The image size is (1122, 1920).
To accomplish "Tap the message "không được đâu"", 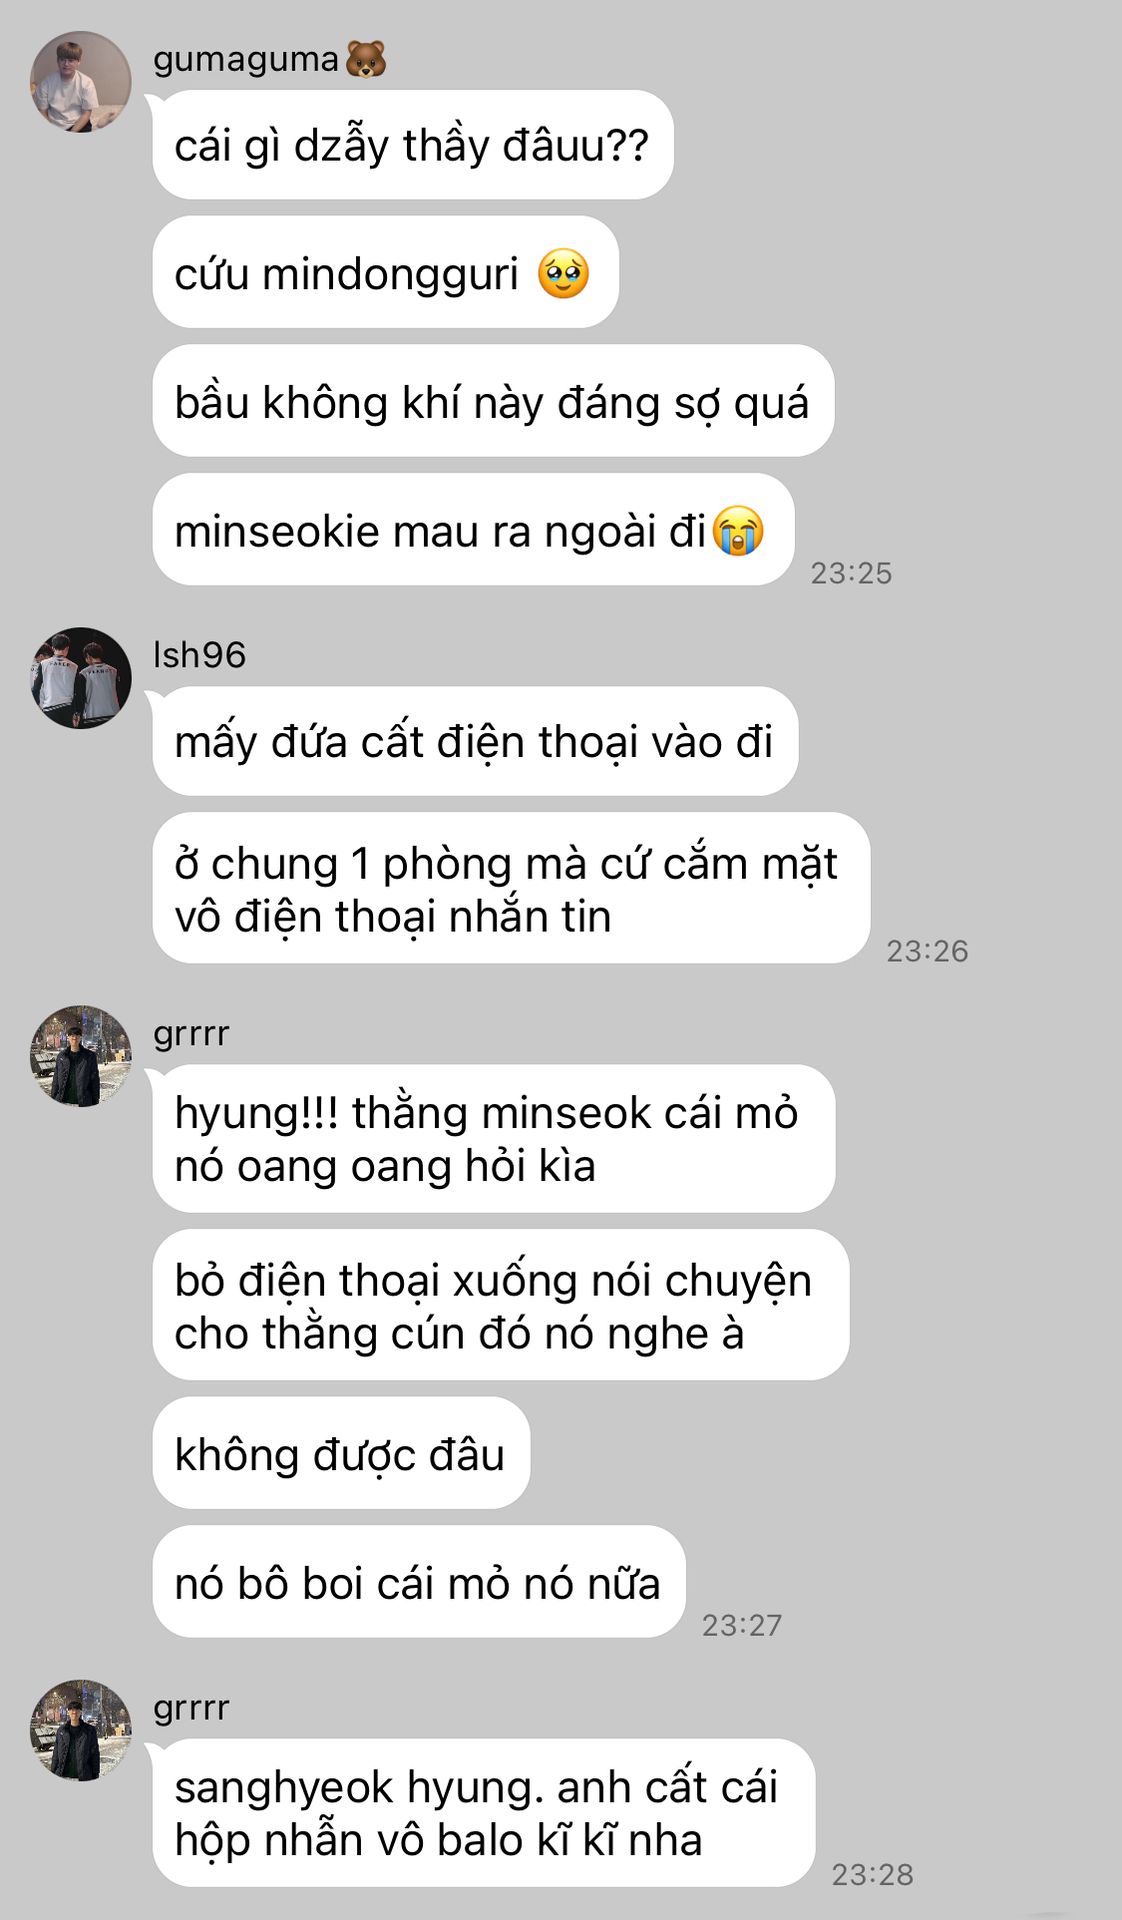I will (341, 1453).
